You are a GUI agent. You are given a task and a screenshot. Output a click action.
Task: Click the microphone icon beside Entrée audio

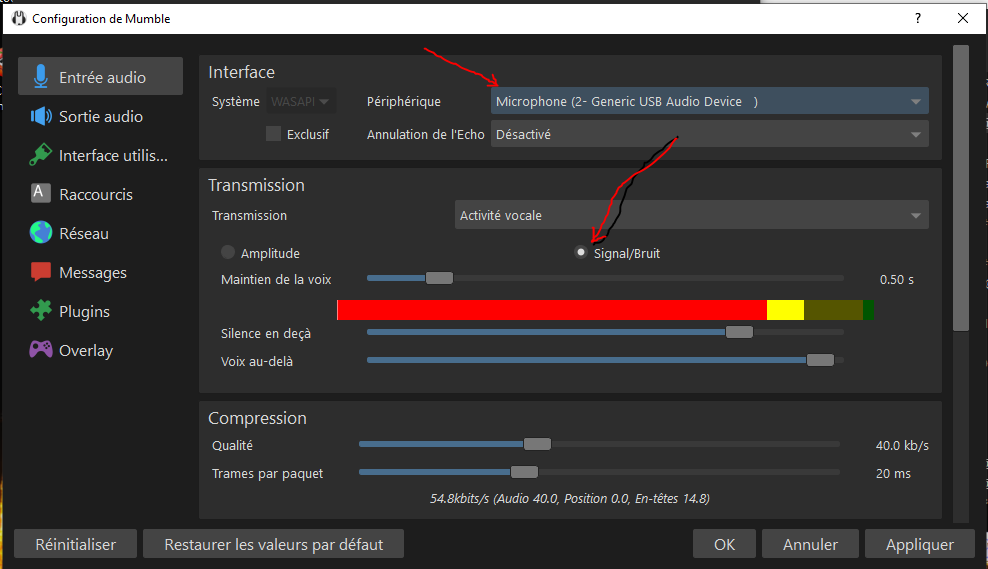pyautogui.click(x=40, y=76)
